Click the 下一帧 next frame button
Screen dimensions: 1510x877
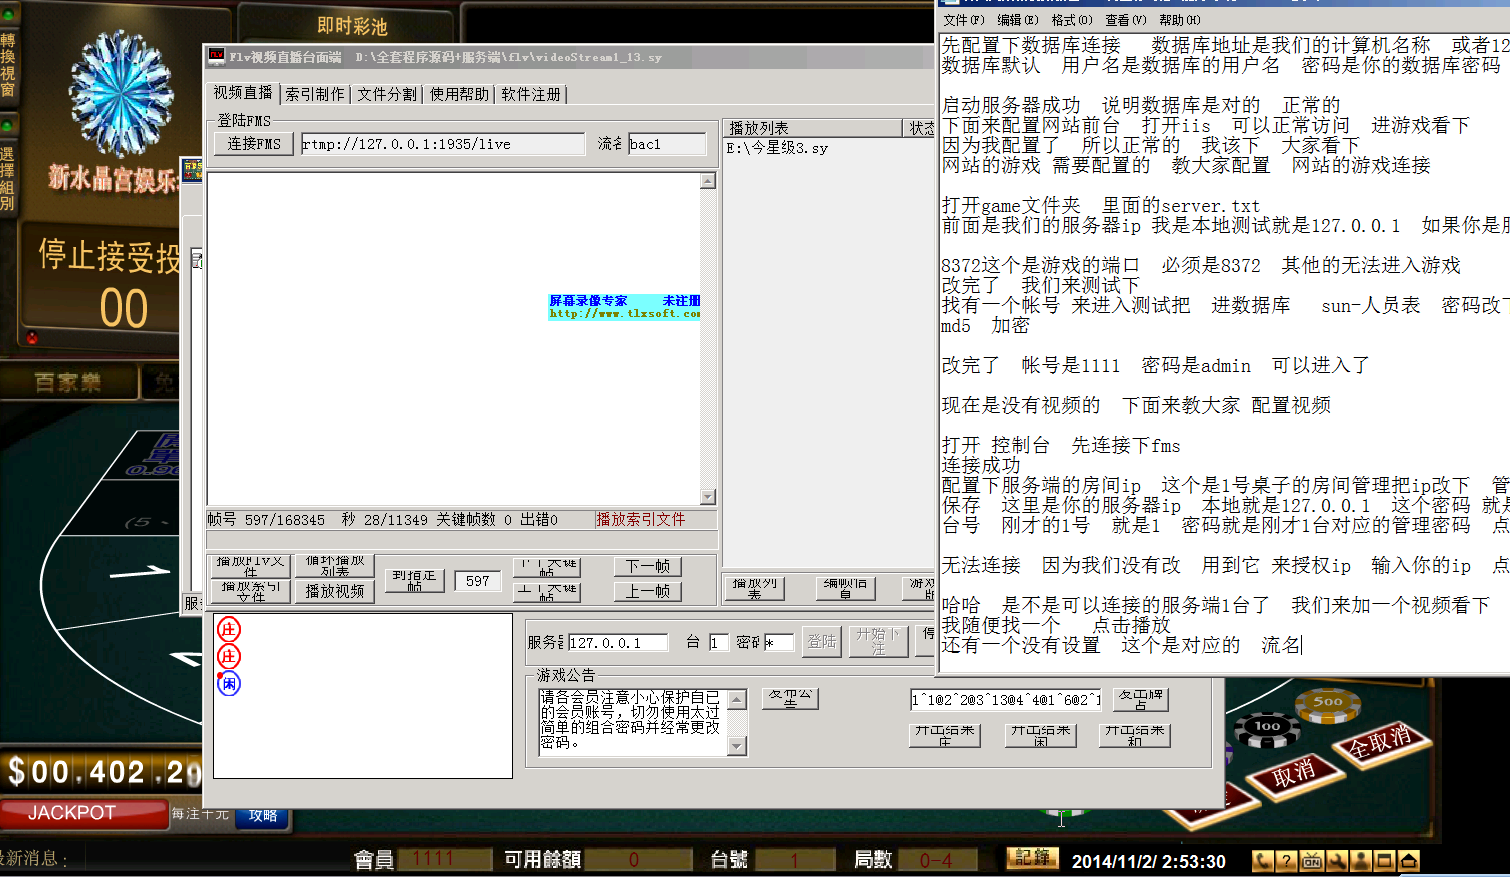[647, 567]
